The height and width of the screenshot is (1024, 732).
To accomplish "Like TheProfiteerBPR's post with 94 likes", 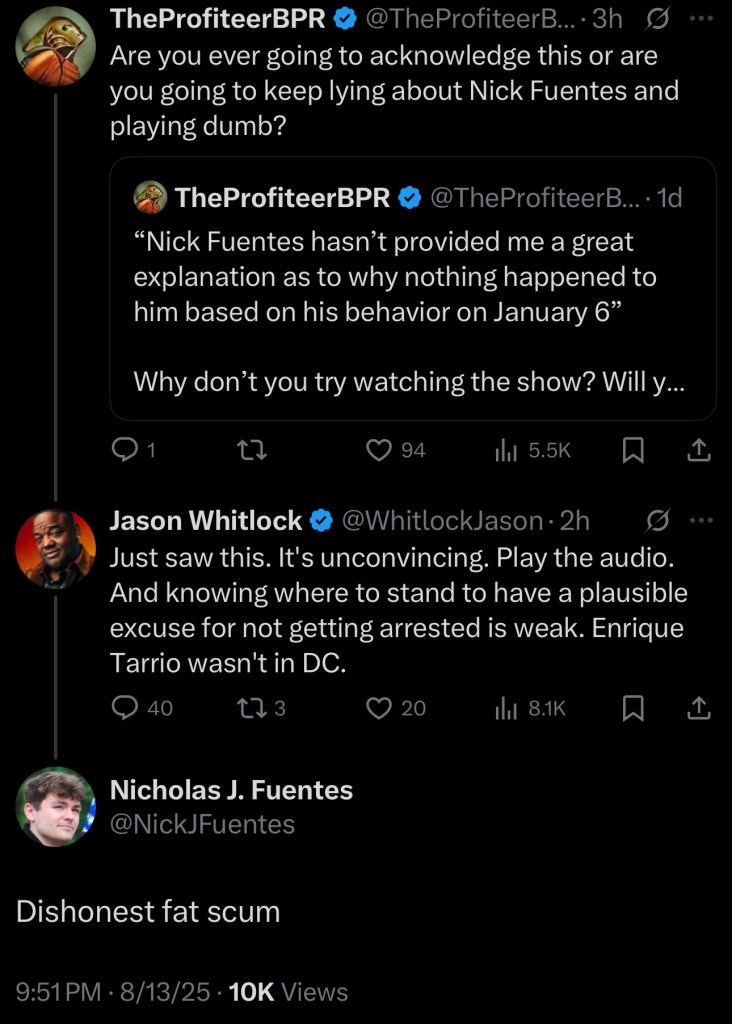I will click(x=379, y=451).
